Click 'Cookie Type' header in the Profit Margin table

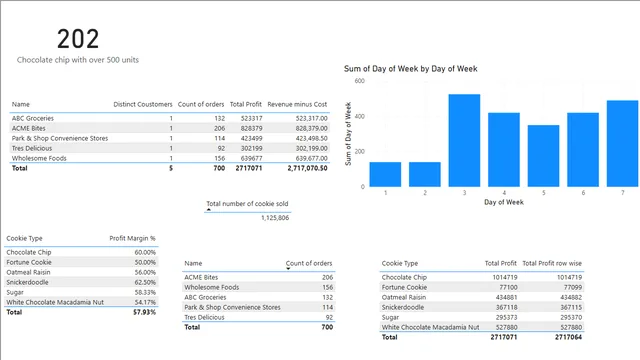pyautogui.click(x=24, y=238)
